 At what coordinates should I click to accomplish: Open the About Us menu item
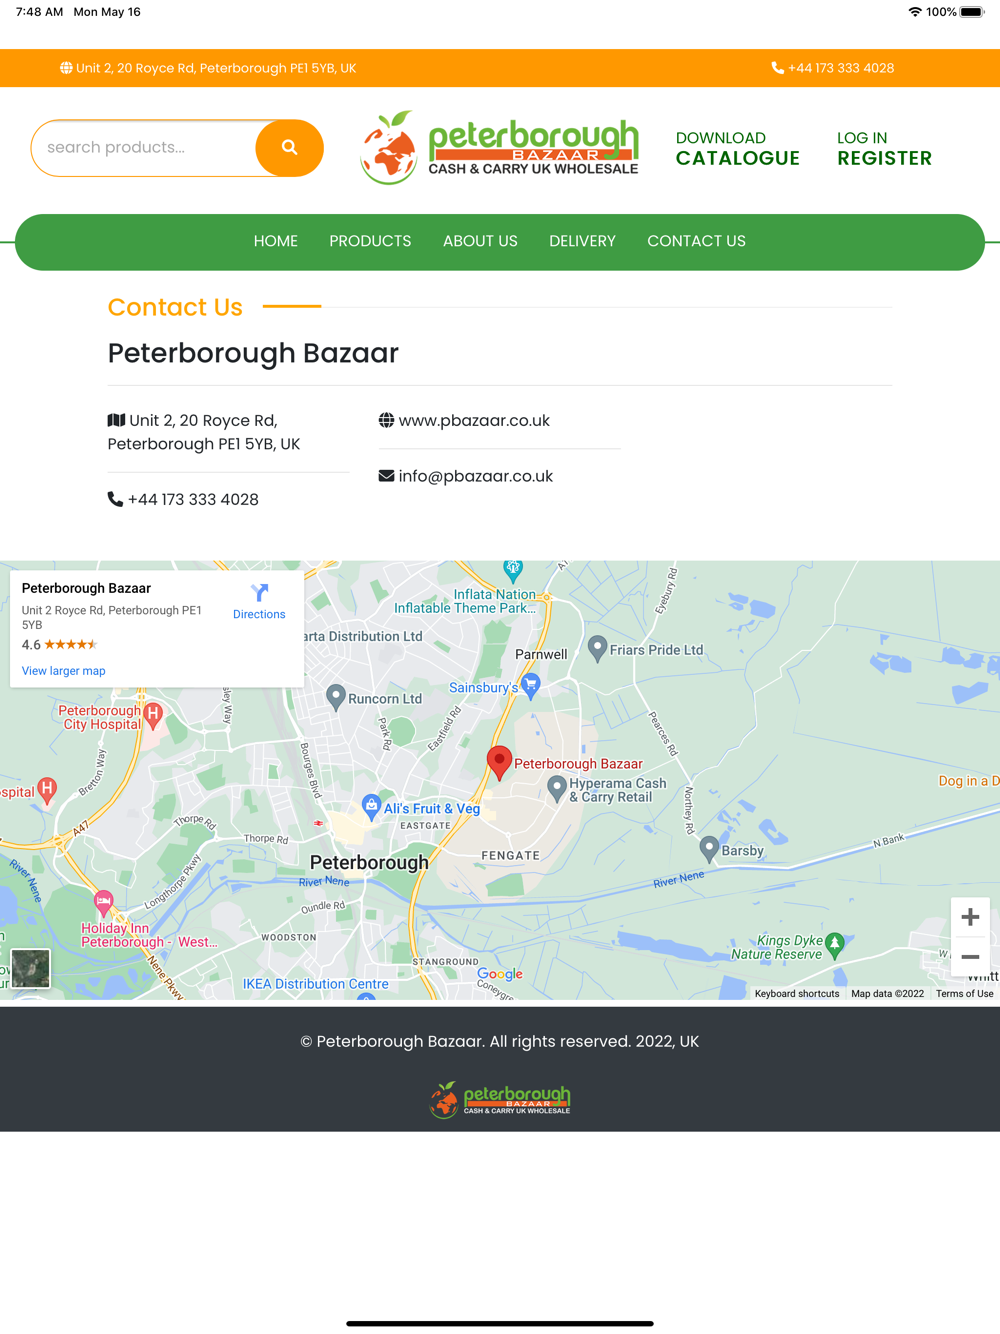pos(480,241)
